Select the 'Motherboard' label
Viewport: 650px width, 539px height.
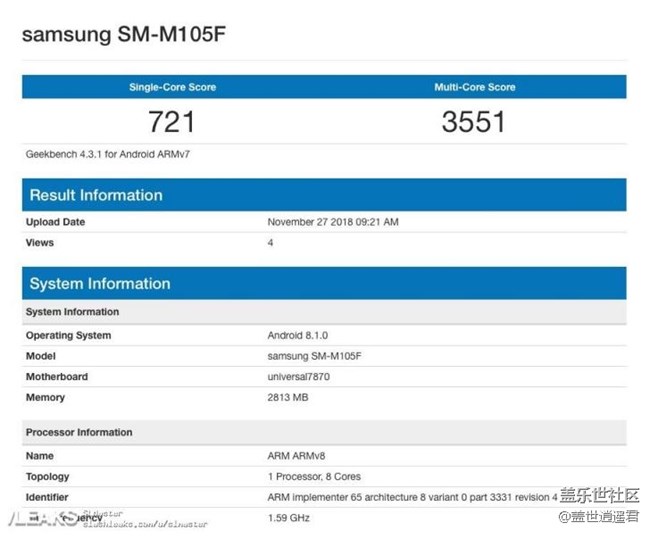click(x=57, y=377)
